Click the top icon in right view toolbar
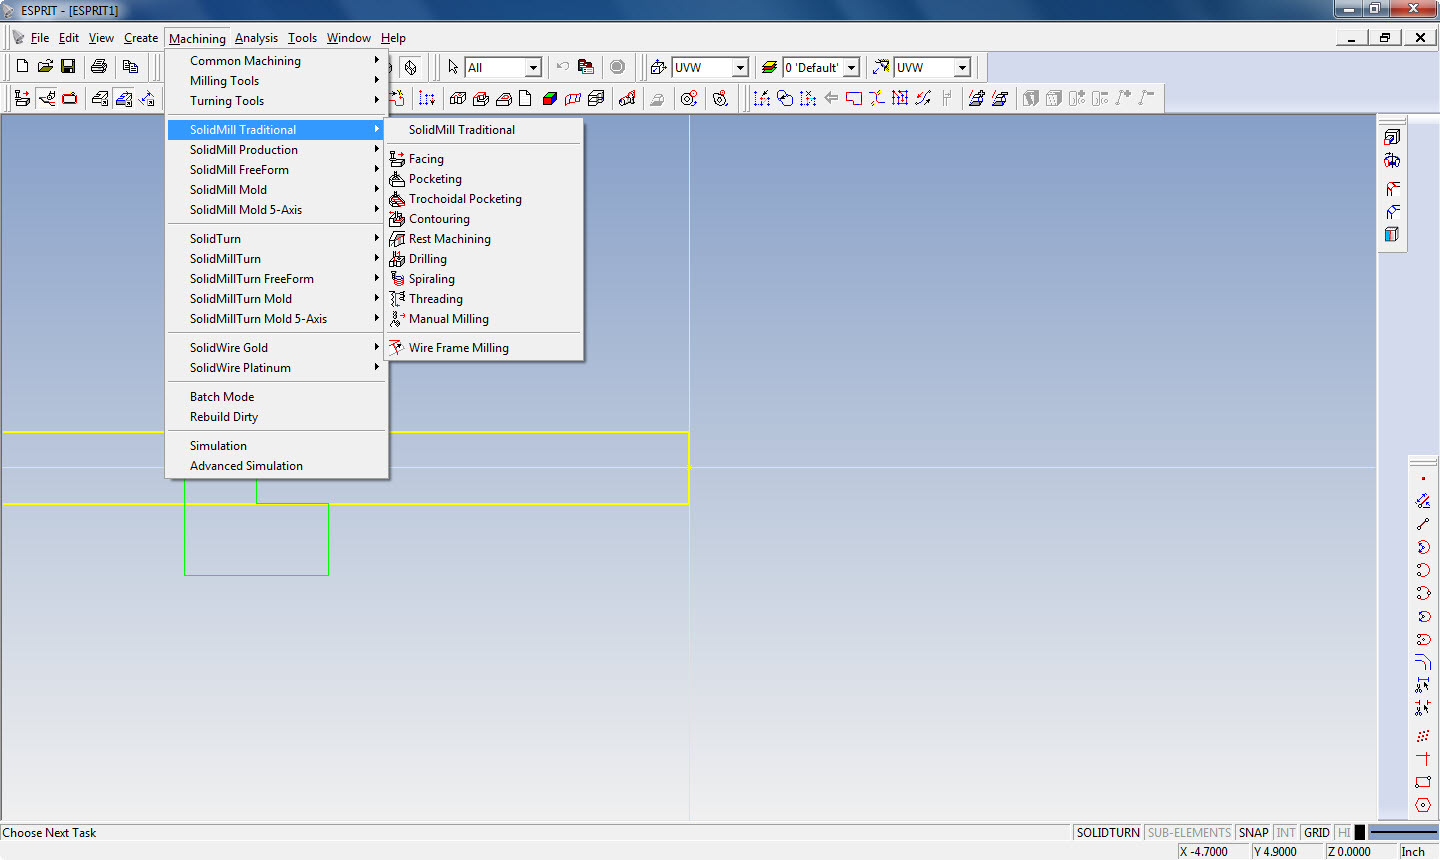The width and height of the screenshot is (1440, 860). click(x=1392, y=137)
